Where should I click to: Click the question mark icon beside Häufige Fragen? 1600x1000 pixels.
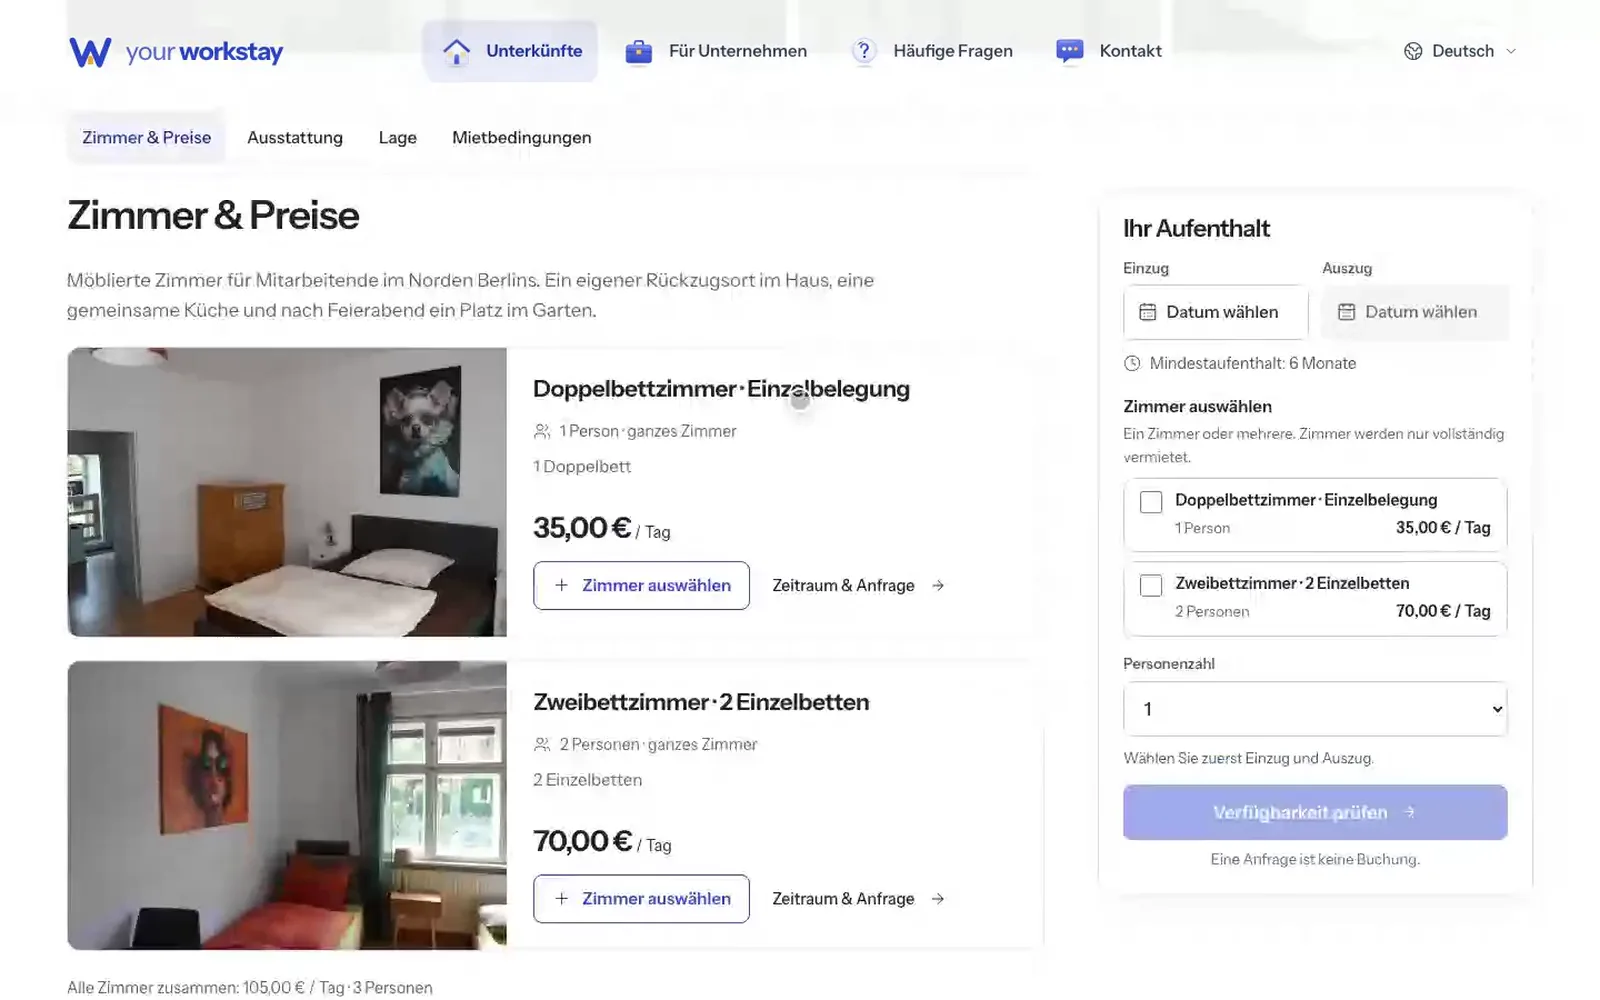[x=864, y=52]
